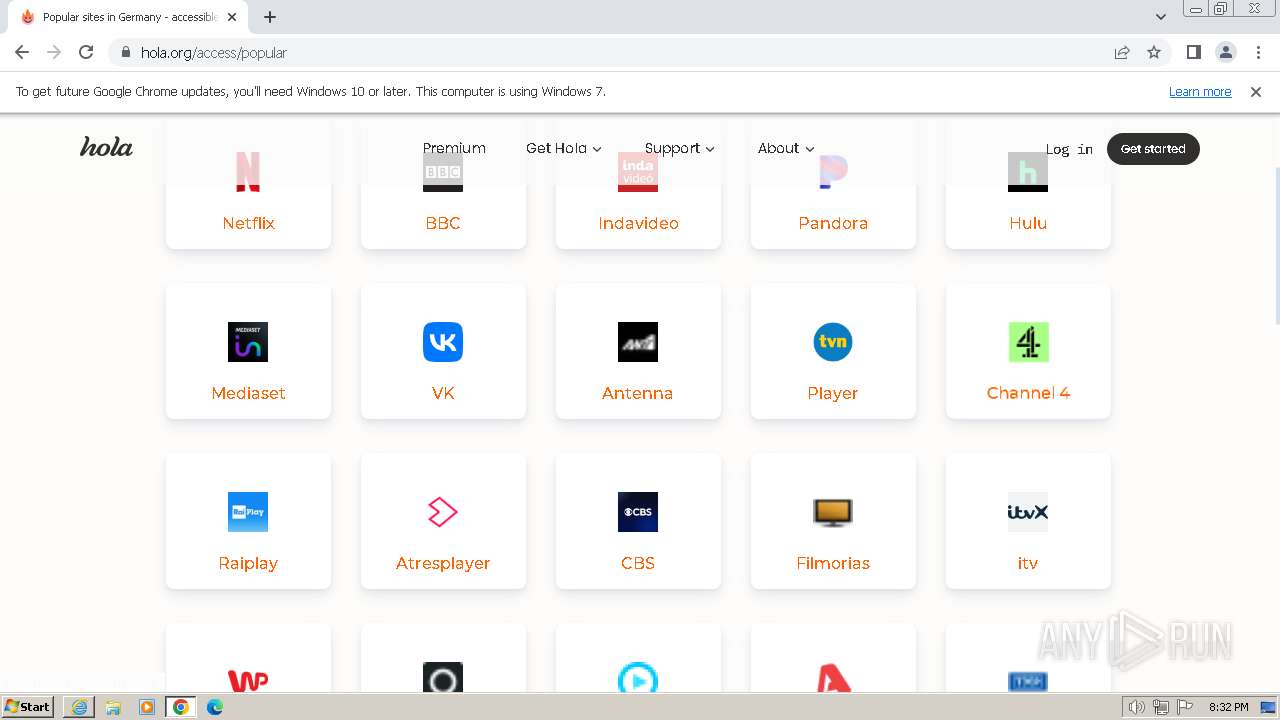Click the Learn more link
The width and height of the screenshot is (1280, 720).
(x=1200, y=91)
